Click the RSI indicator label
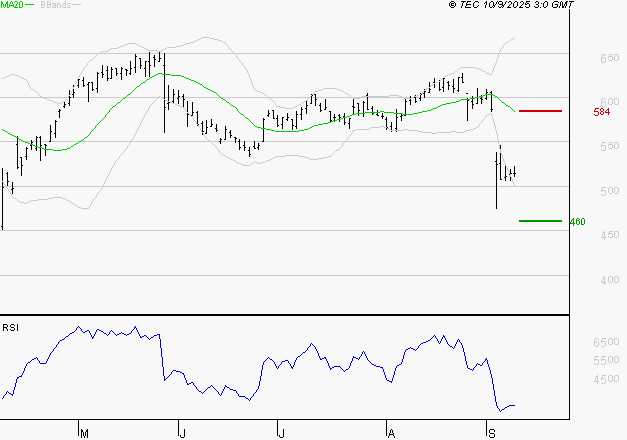627x440 pixels. click(x=10, y=327)
